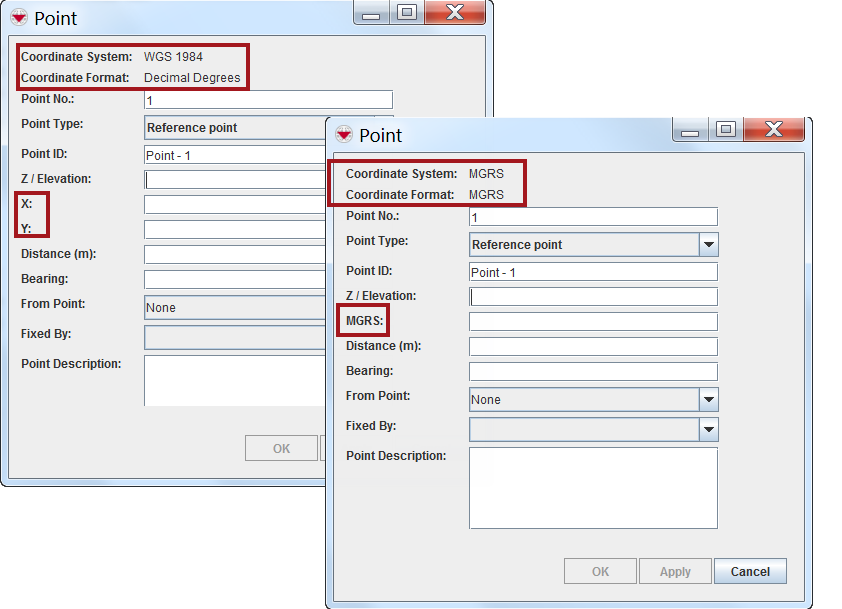Expand the From Point dropdown in MGRS dialog
The height and width of the screenshot is (609, 842).
(708, 400)
